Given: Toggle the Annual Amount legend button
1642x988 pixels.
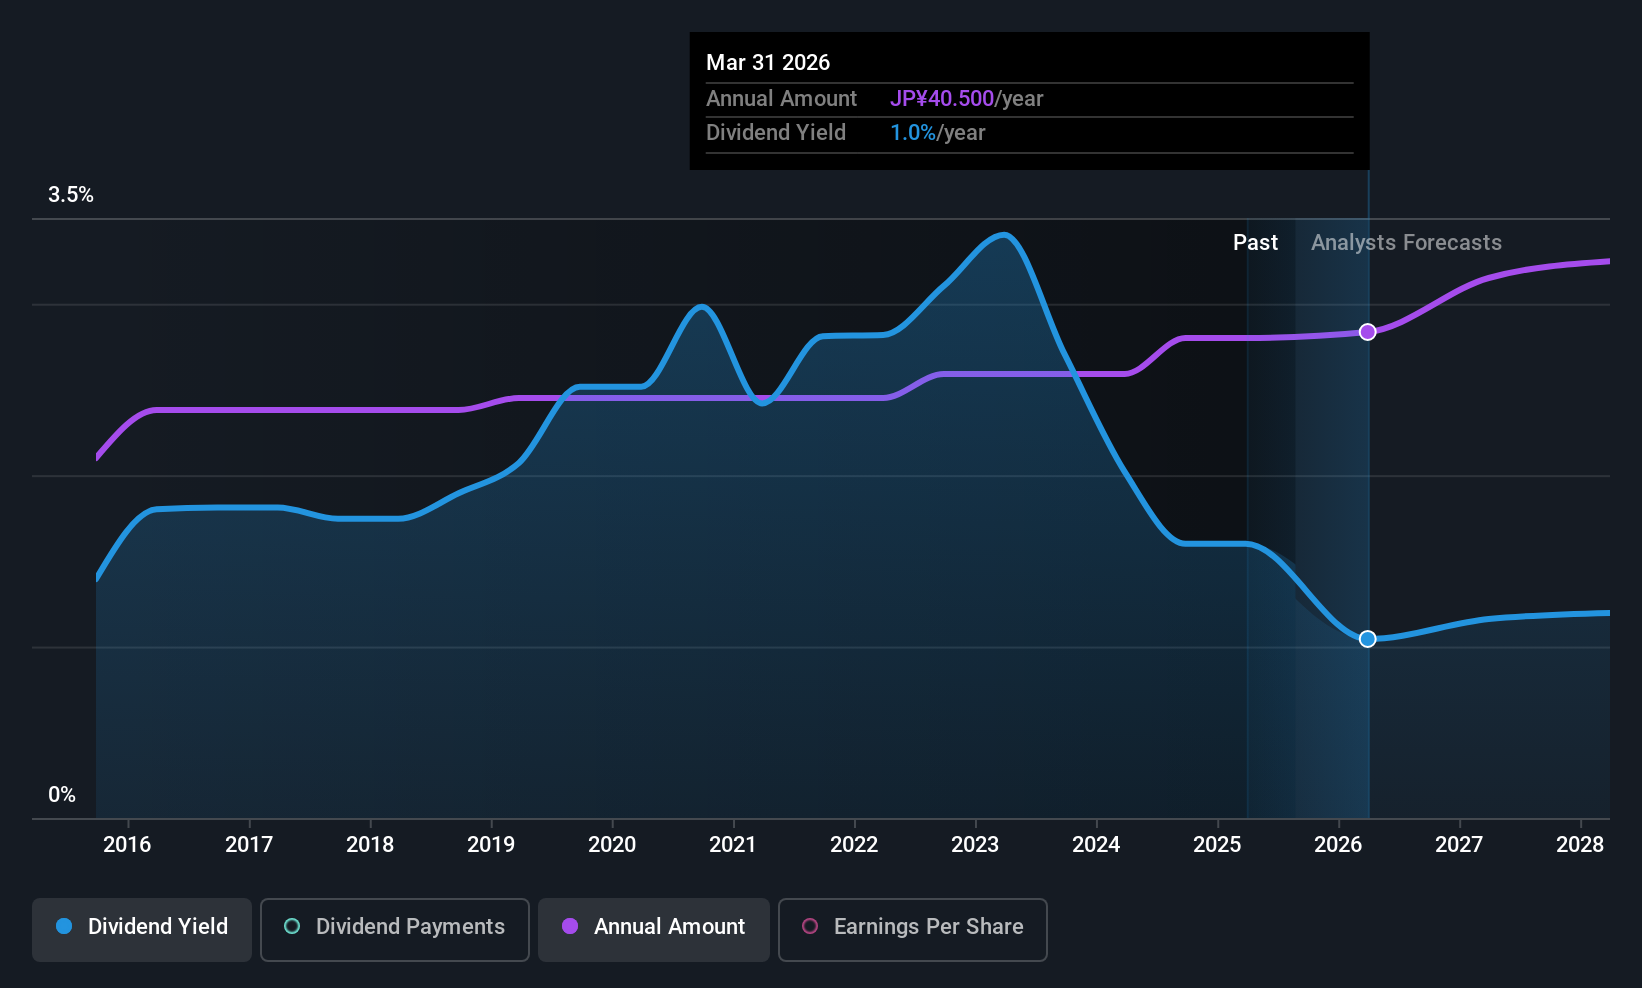Looking at the screenshot, I should pyautogui.click(x=654, y=929).
